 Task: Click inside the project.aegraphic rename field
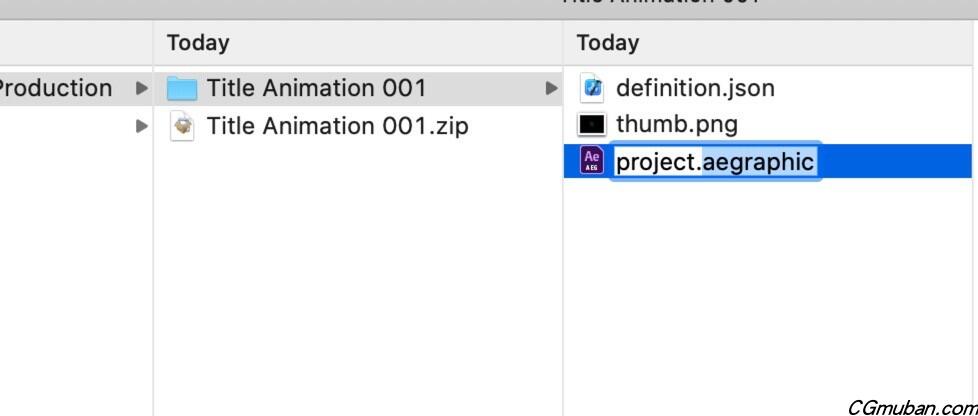715,161
